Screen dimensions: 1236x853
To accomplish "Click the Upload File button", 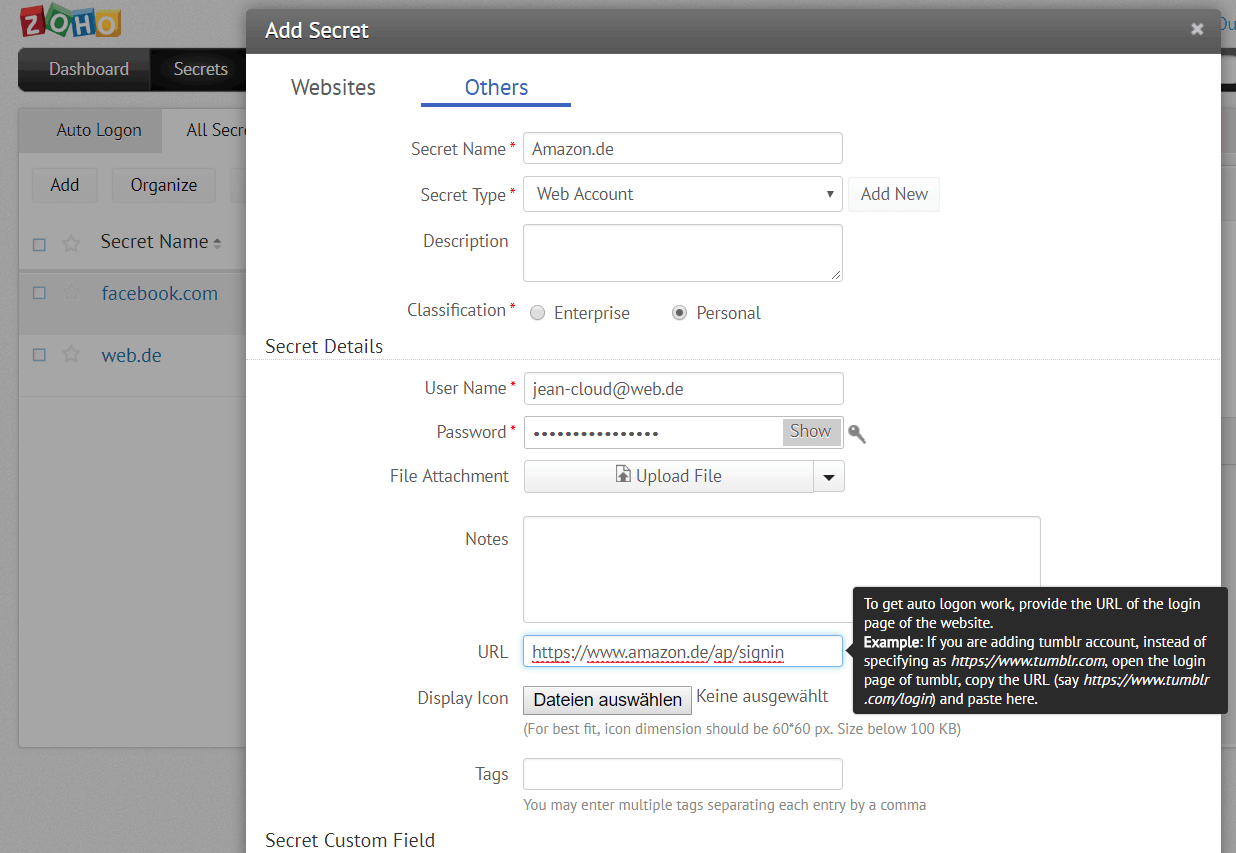I will pyautogui.click(x=669, y=477).
